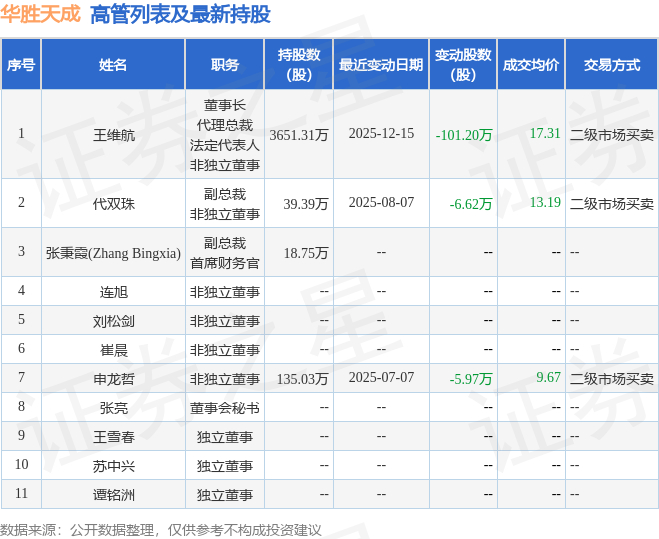The image size is (659, 539).
Task: Click the holding value 39.39万
Action: pyautogui.click(x=306, y=204)
